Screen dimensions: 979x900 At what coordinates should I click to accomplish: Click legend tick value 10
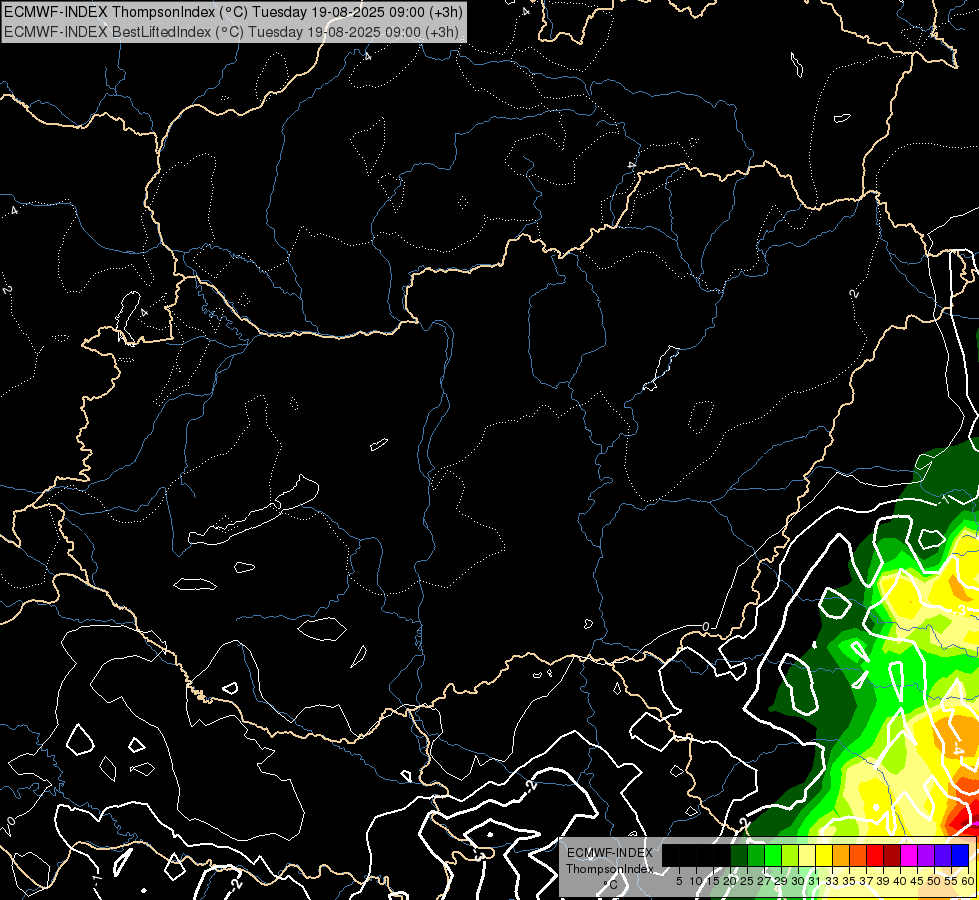point(696,881)
